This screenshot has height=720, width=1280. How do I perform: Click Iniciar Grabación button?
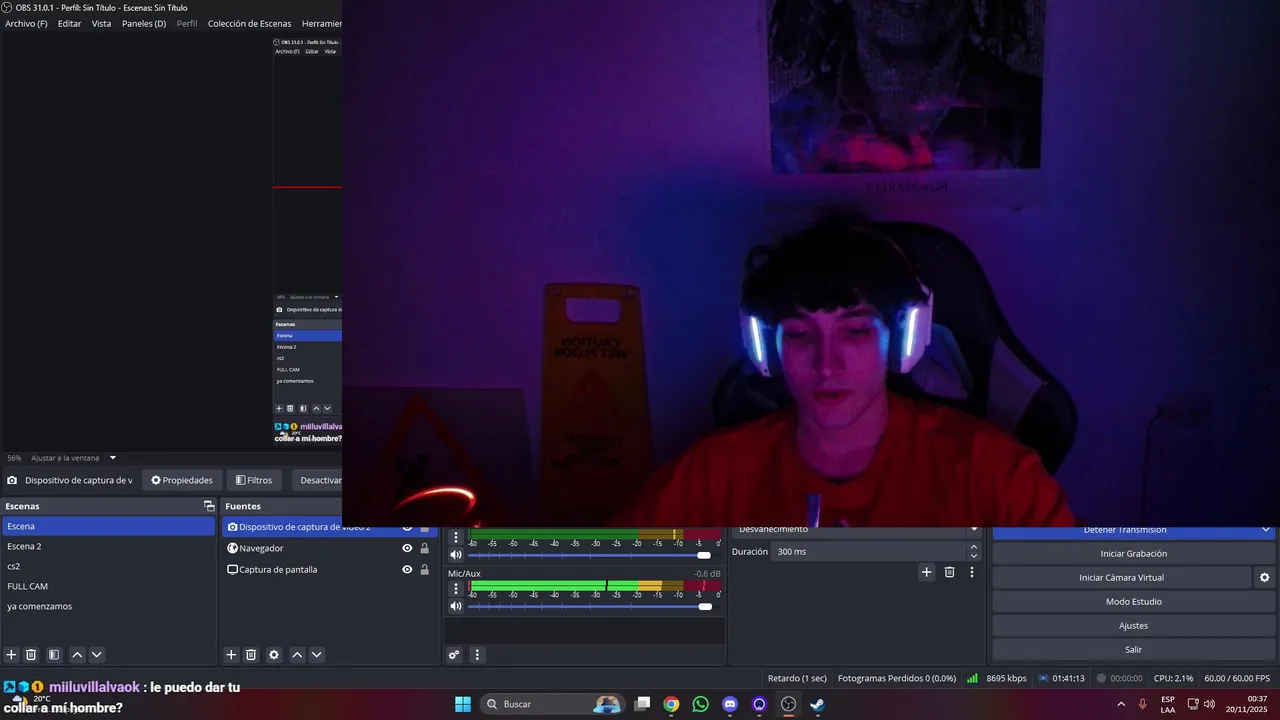coord(1133,553)
